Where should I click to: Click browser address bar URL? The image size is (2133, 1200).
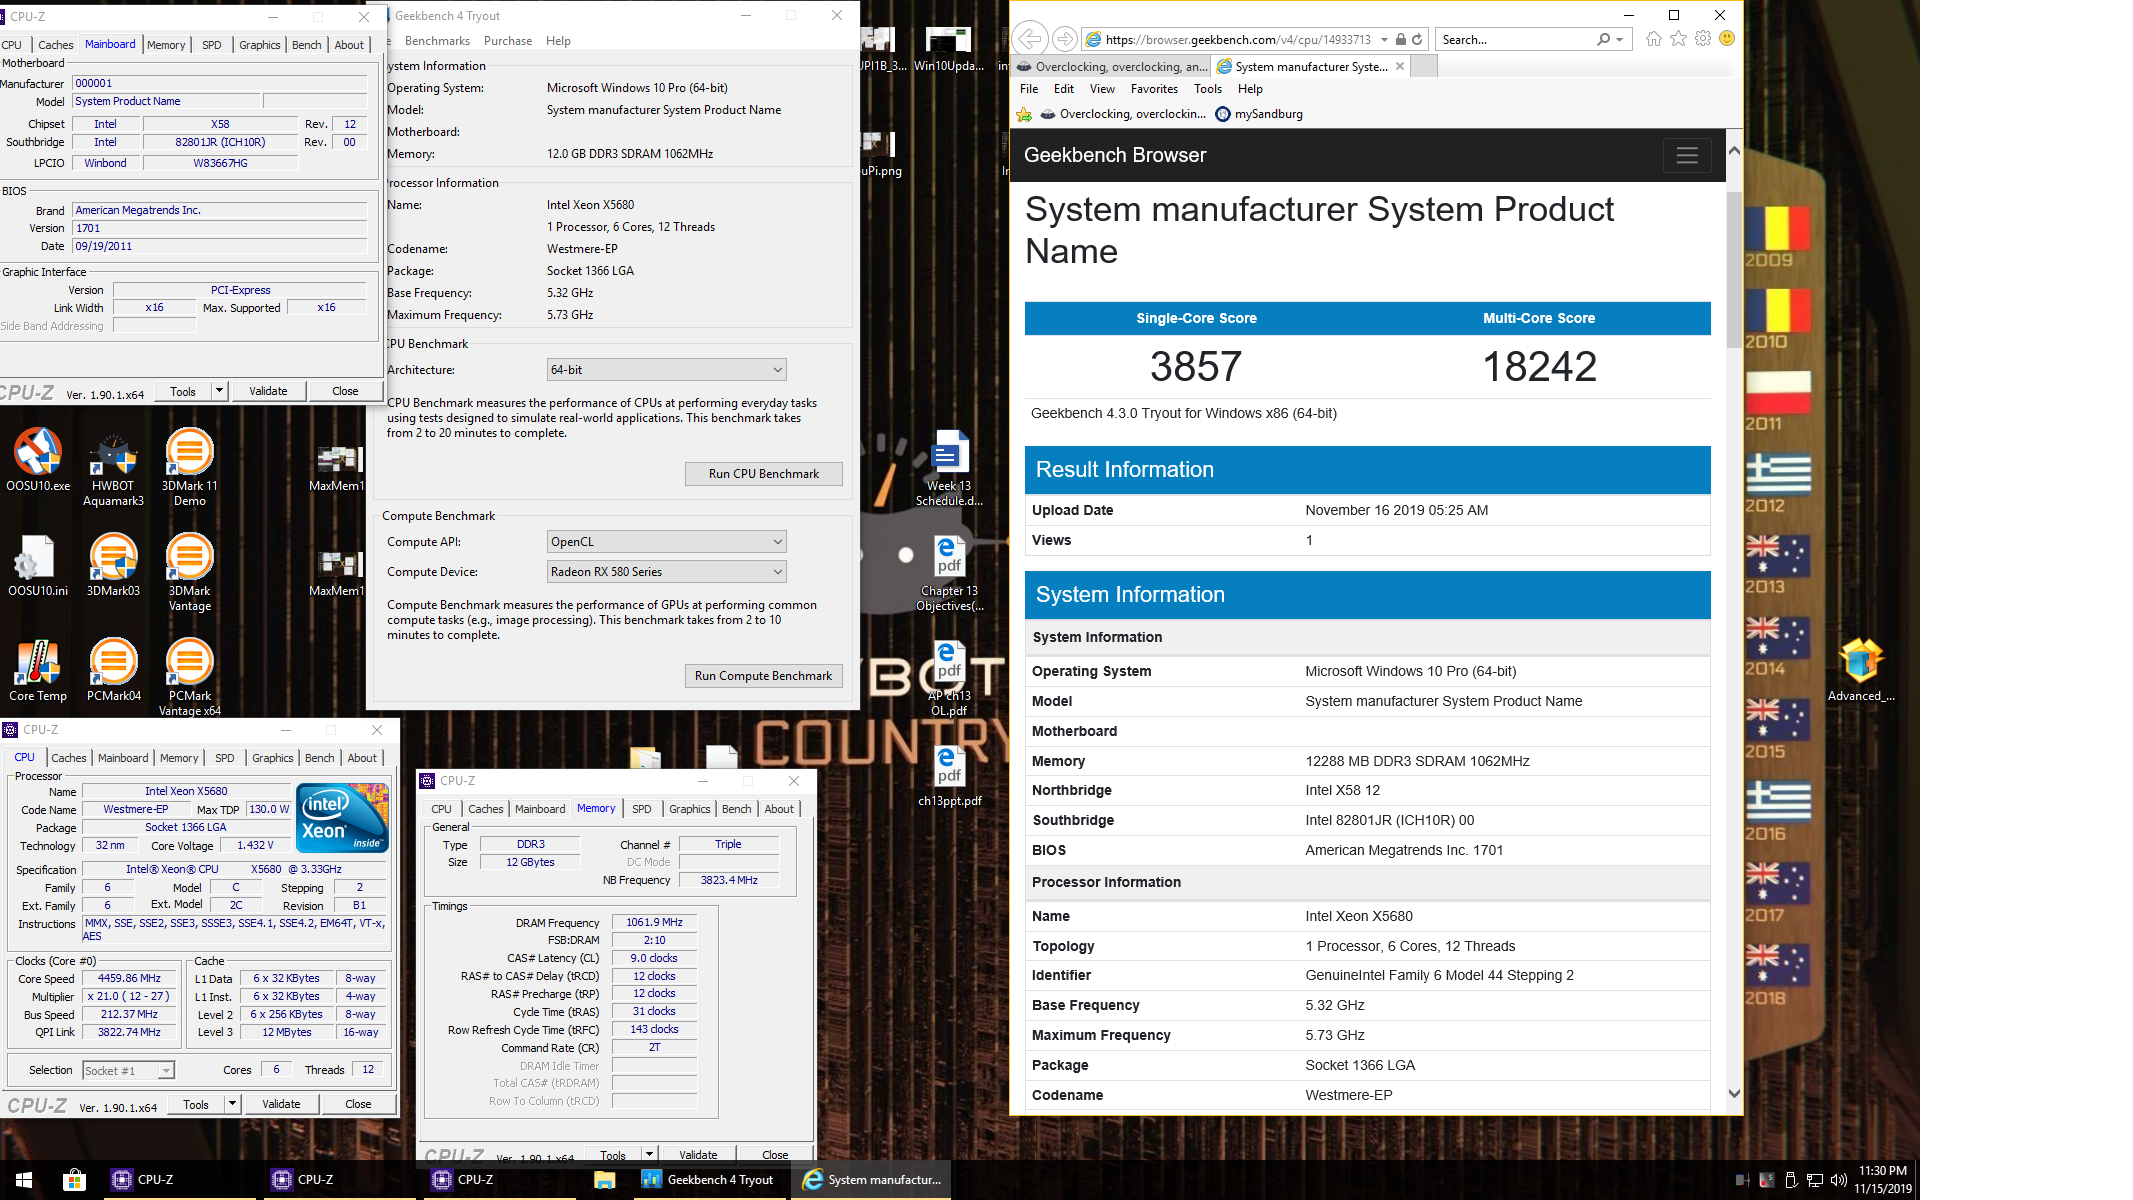(x=1238, y=39)
